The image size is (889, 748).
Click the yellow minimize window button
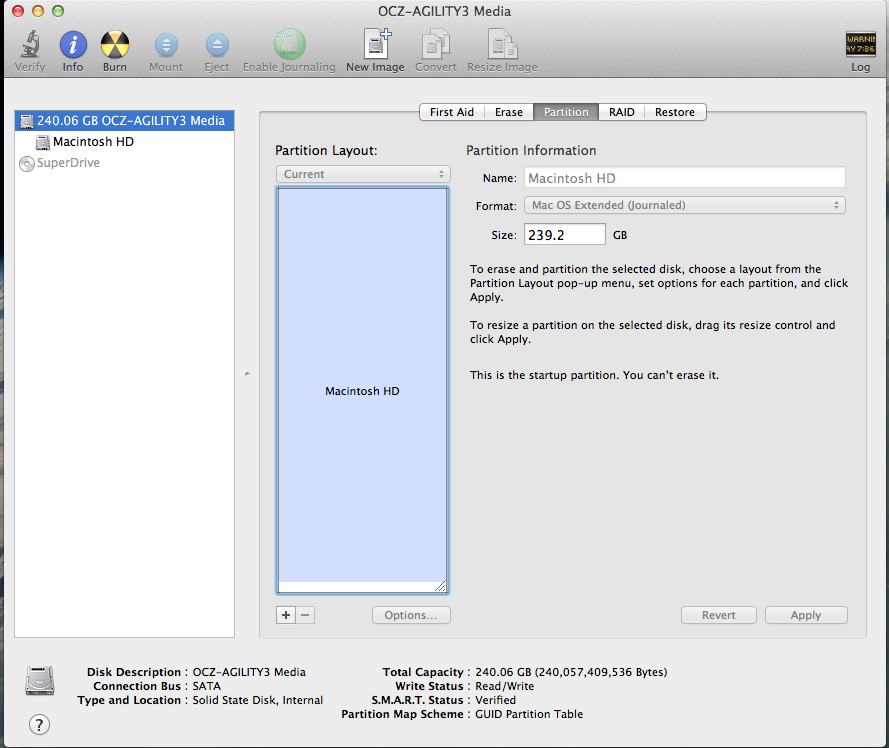38,11
